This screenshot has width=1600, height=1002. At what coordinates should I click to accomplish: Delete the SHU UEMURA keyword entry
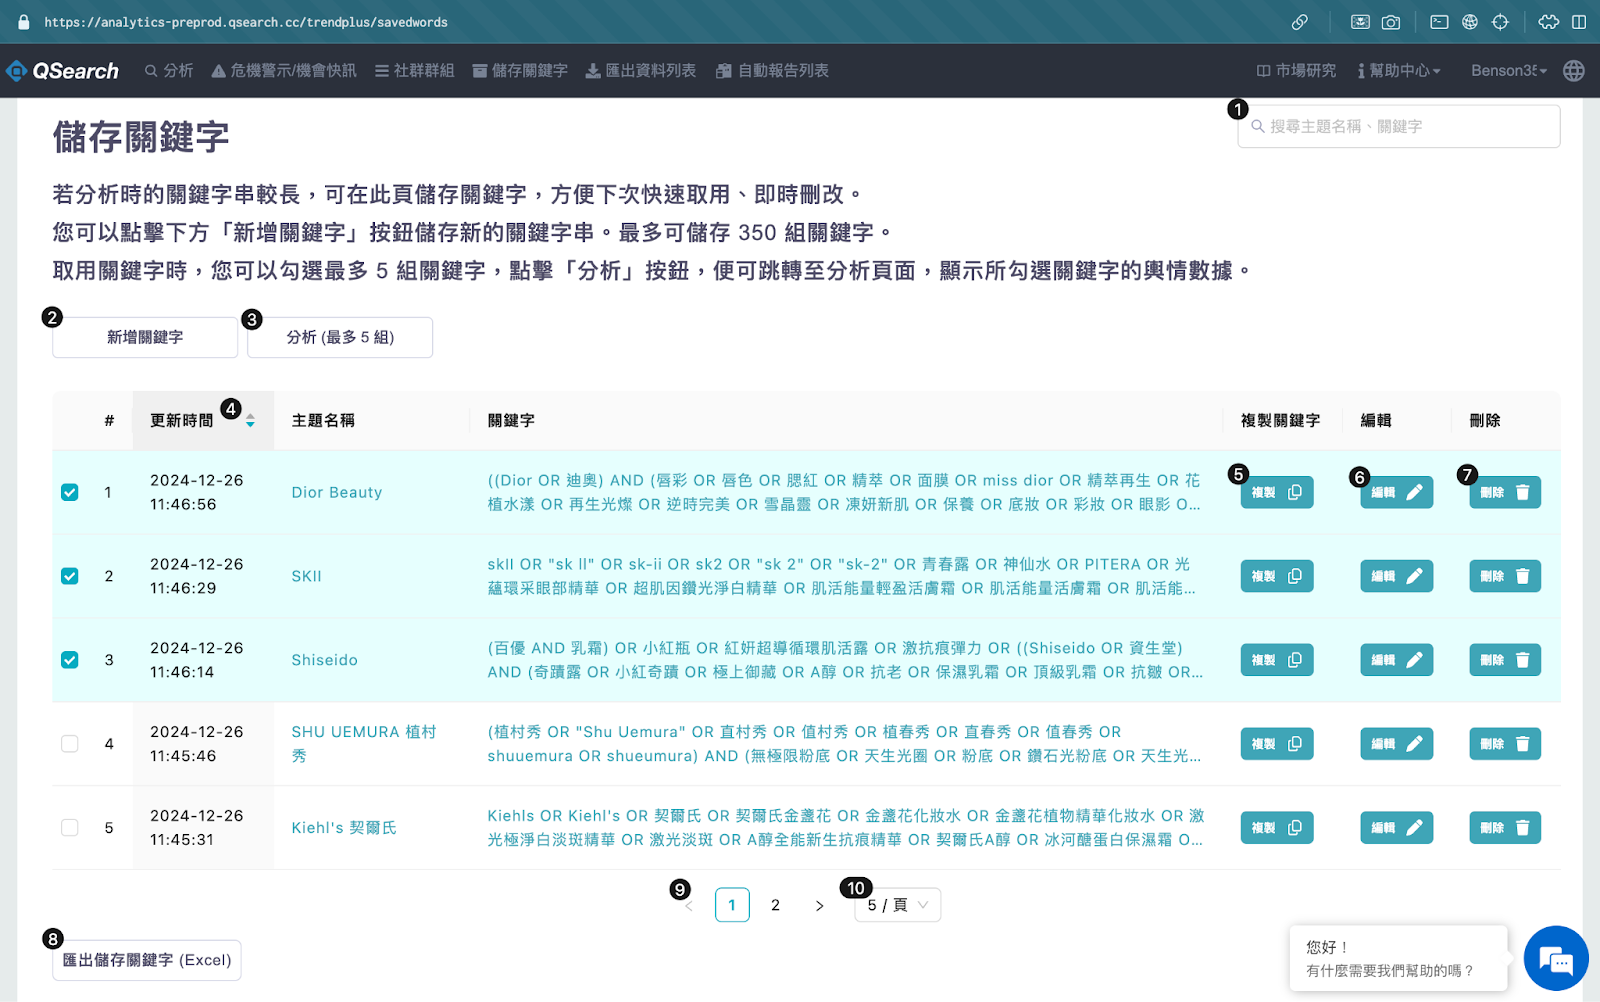pyautogui.click(x=1505, y=744)
